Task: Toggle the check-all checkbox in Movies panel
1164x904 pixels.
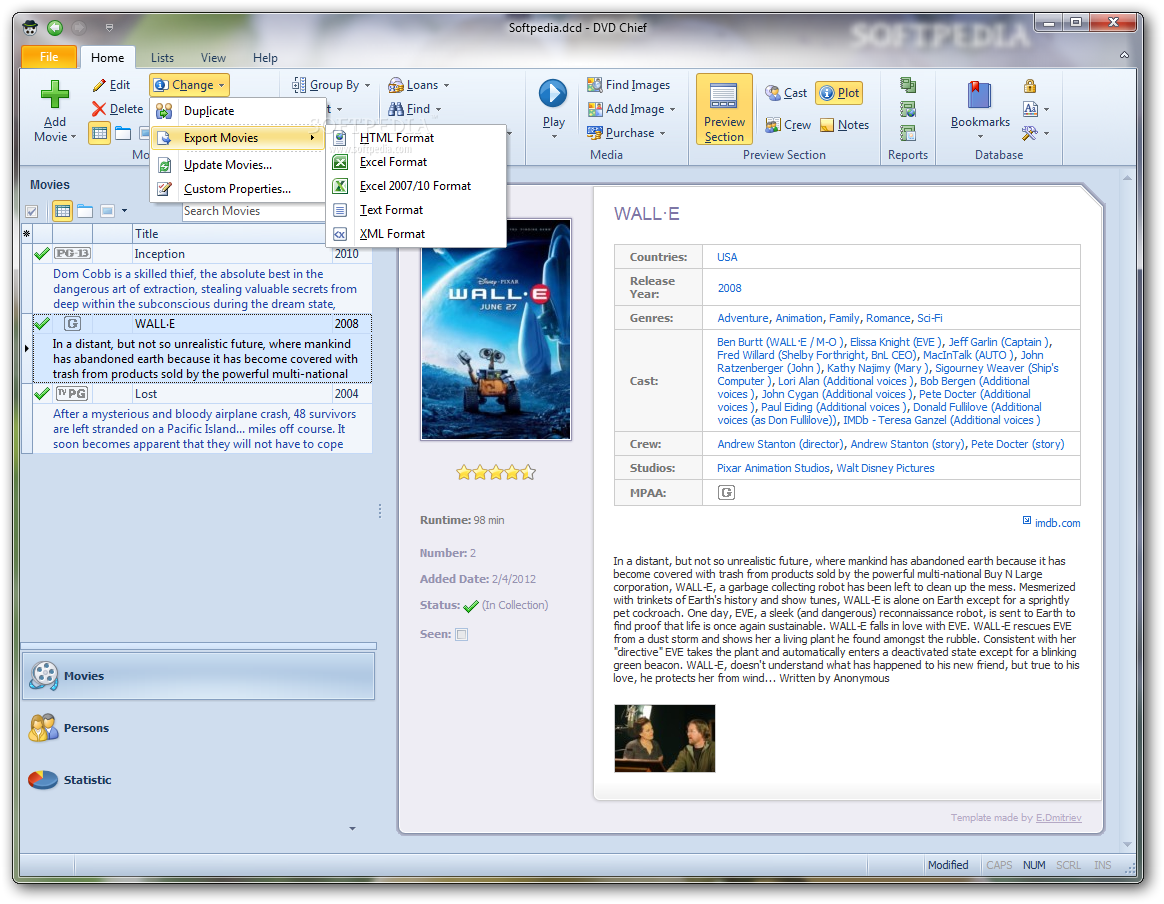Action: coord(32,212)
